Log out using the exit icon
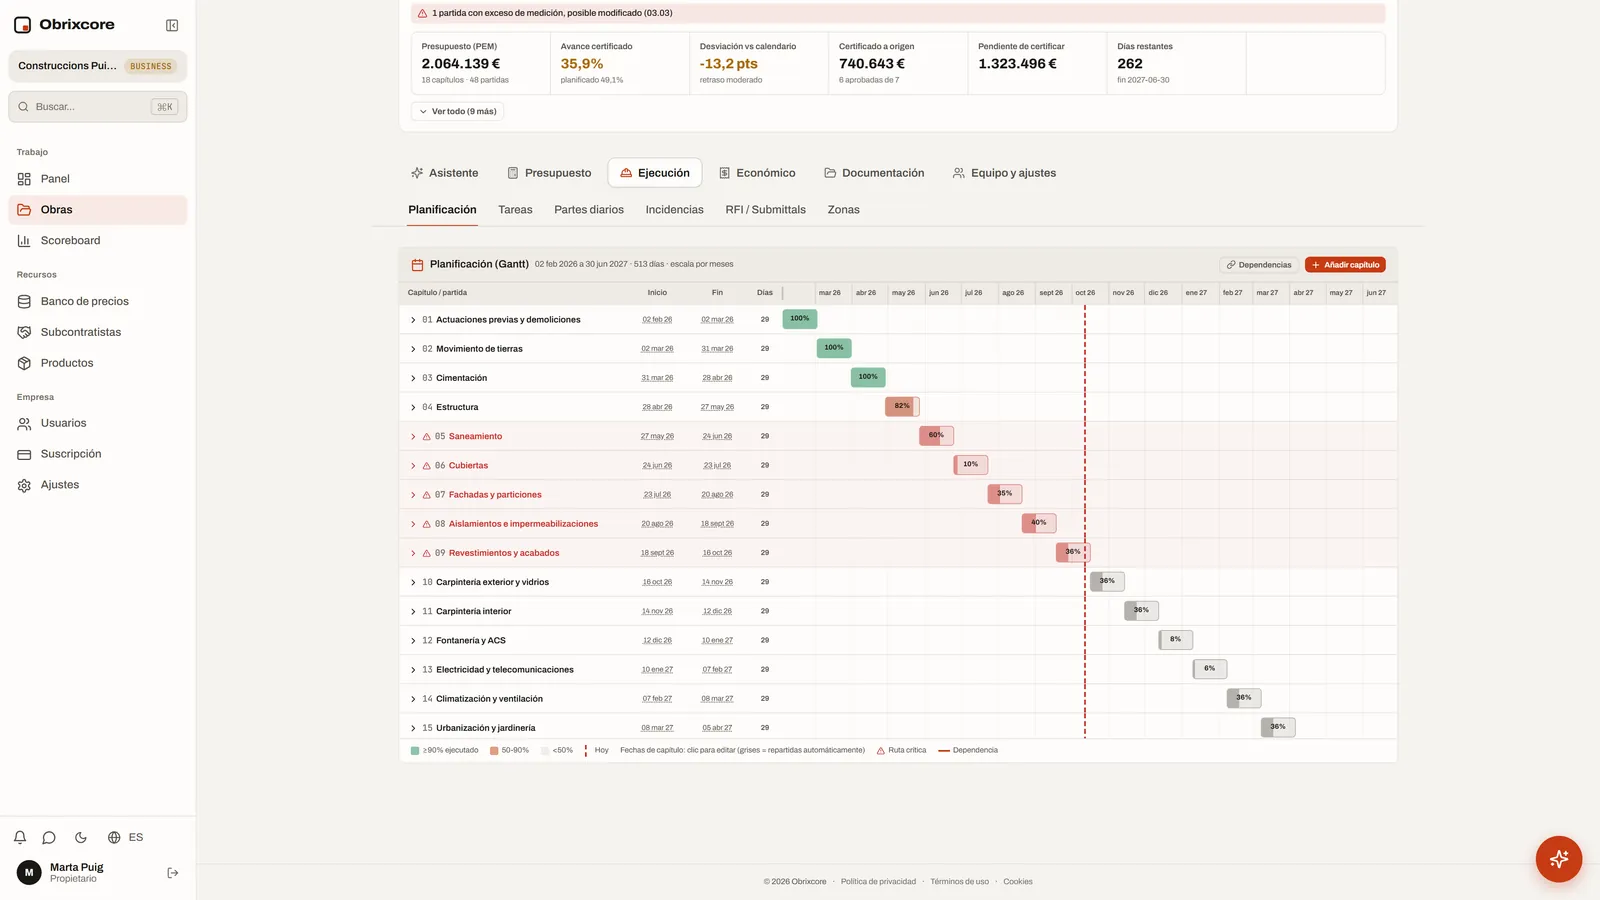Image resolution: width=1600 pixels, height=900 pixels. pyautogui.click(x=173, y=873)
